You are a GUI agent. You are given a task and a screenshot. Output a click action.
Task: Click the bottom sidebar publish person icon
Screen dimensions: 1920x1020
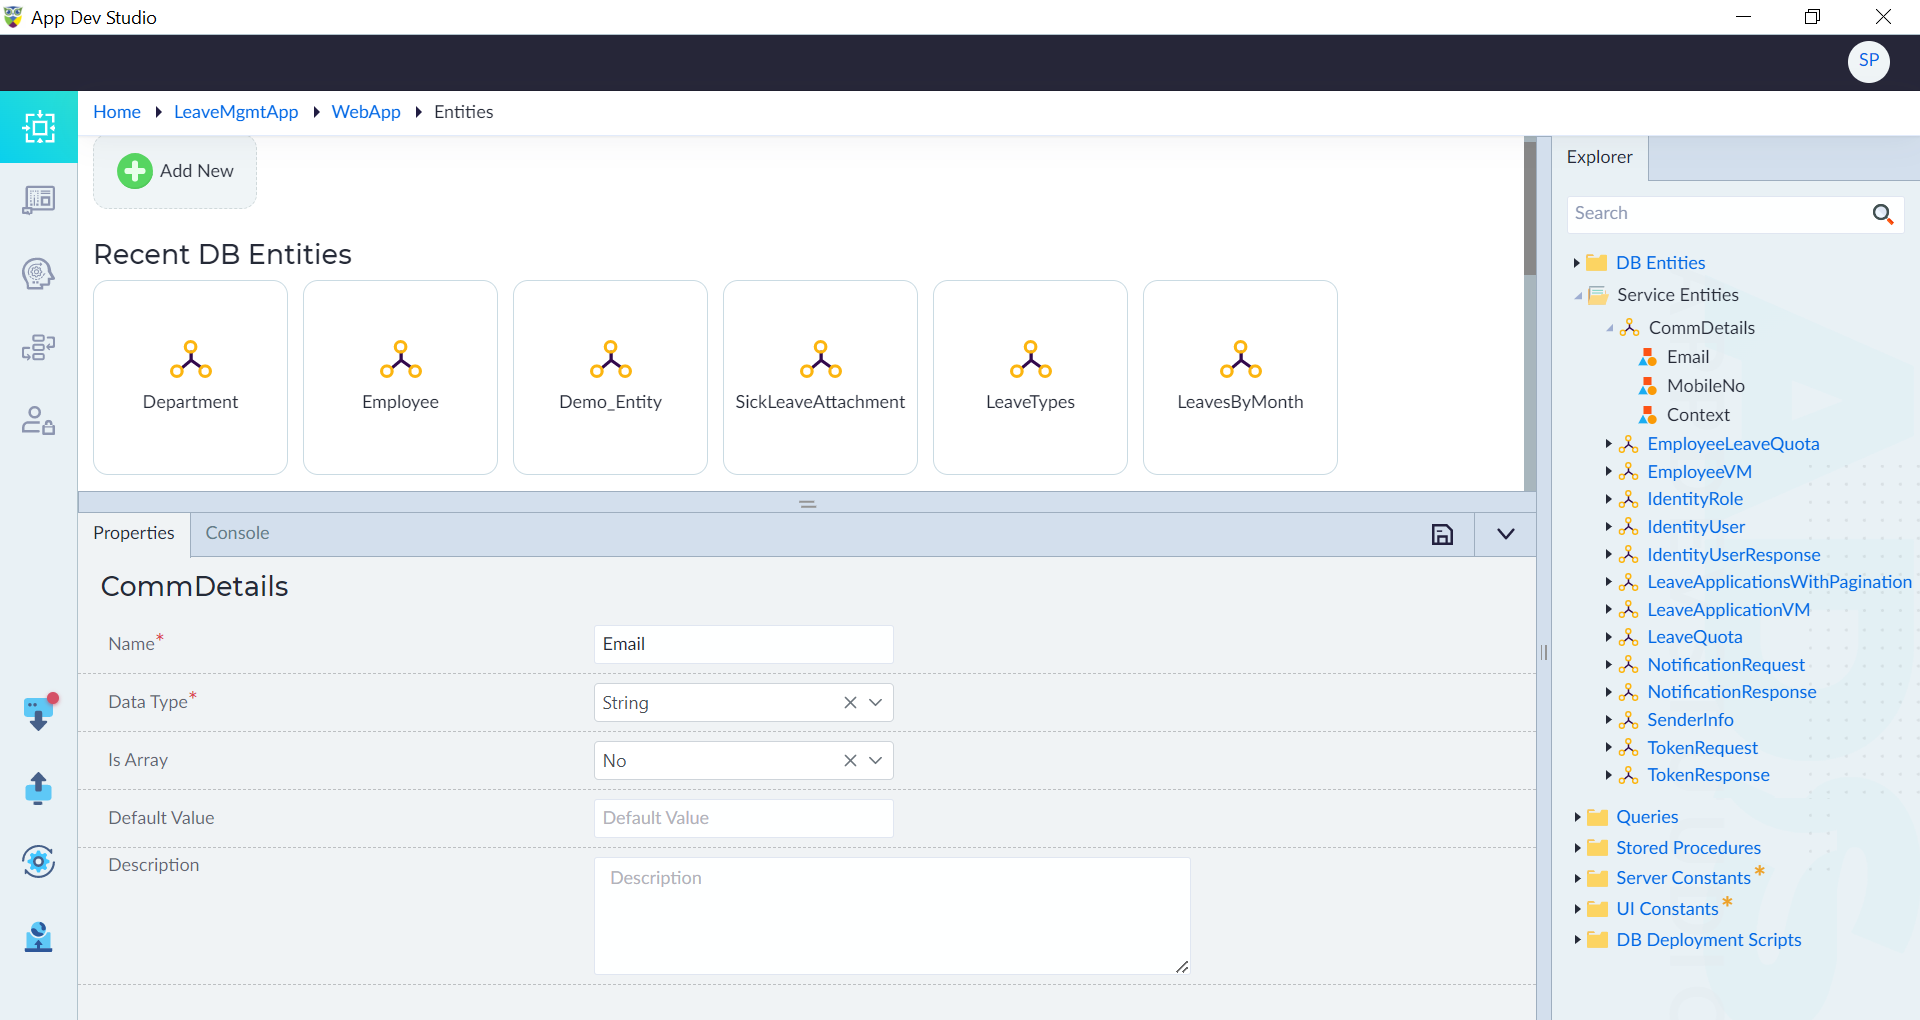pyautogui.click(x=38, y=936)
